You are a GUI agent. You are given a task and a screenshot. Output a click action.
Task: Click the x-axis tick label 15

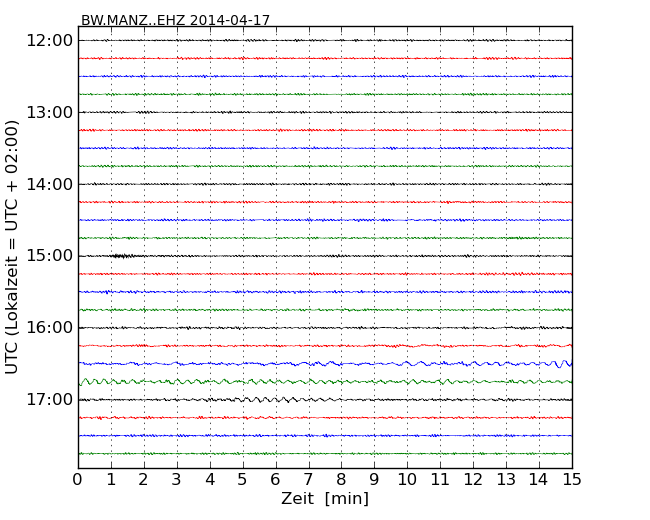(572, 480)
